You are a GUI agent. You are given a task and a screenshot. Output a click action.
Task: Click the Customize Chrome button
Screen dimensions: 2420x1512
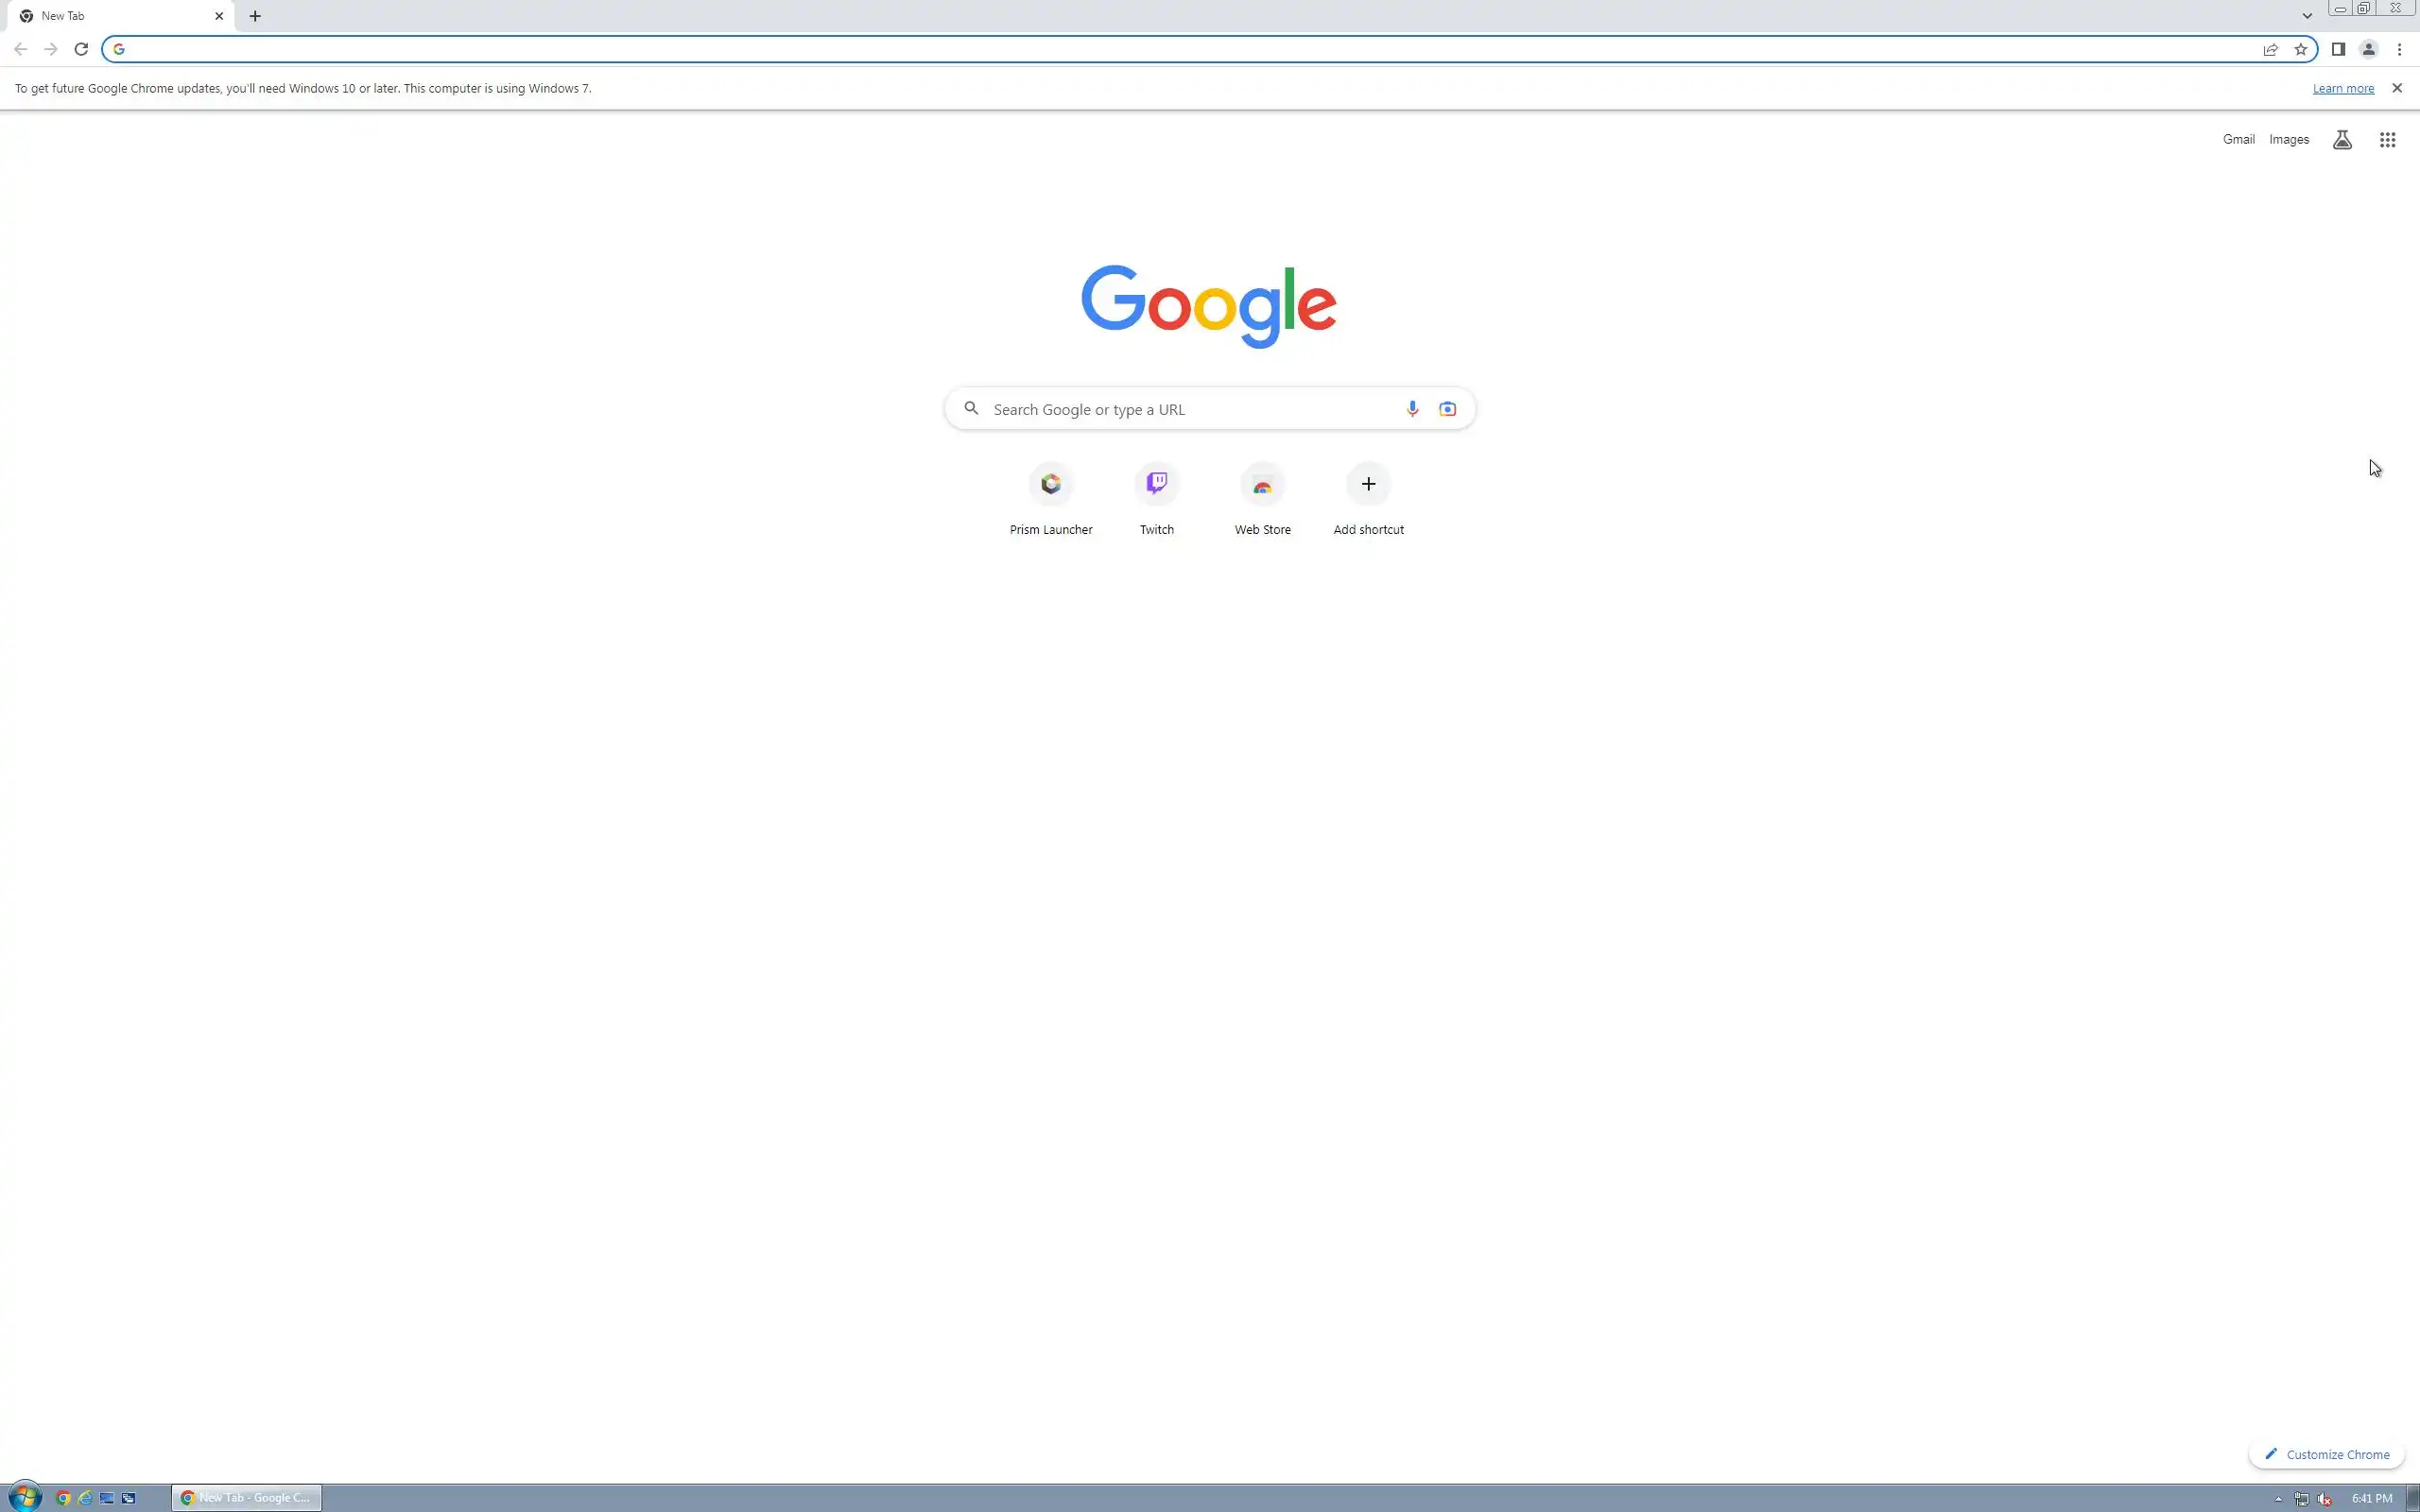point(2326,1454)
